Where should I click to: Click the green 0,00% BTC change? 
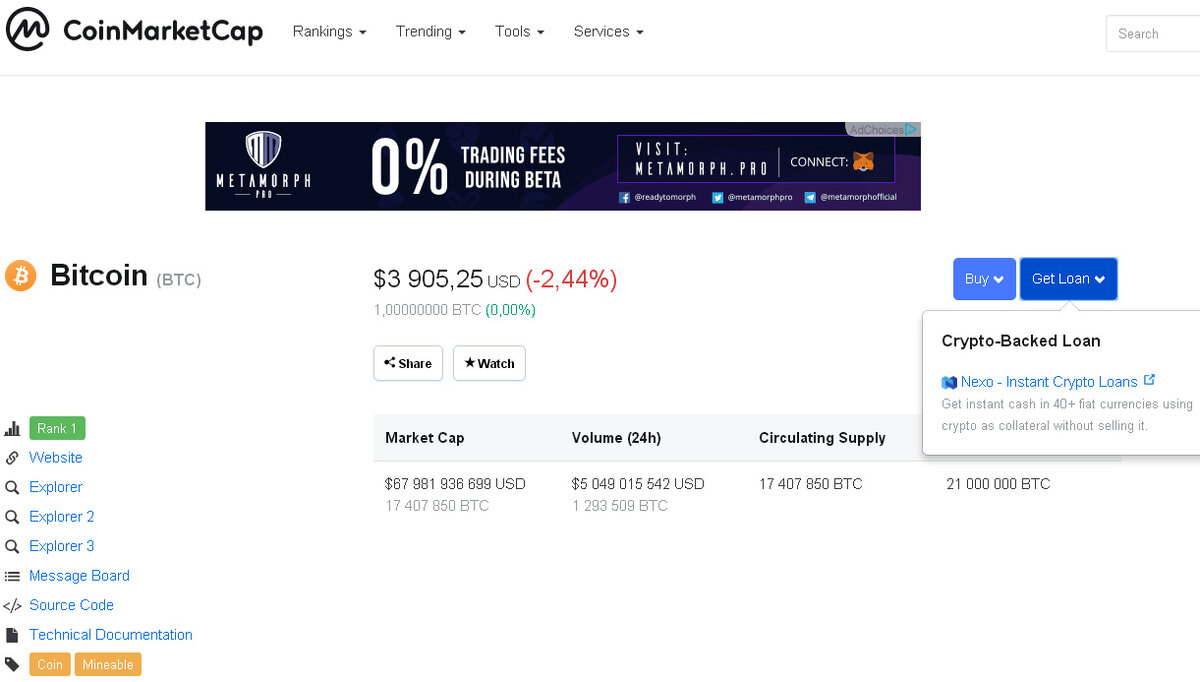point(510,310)
